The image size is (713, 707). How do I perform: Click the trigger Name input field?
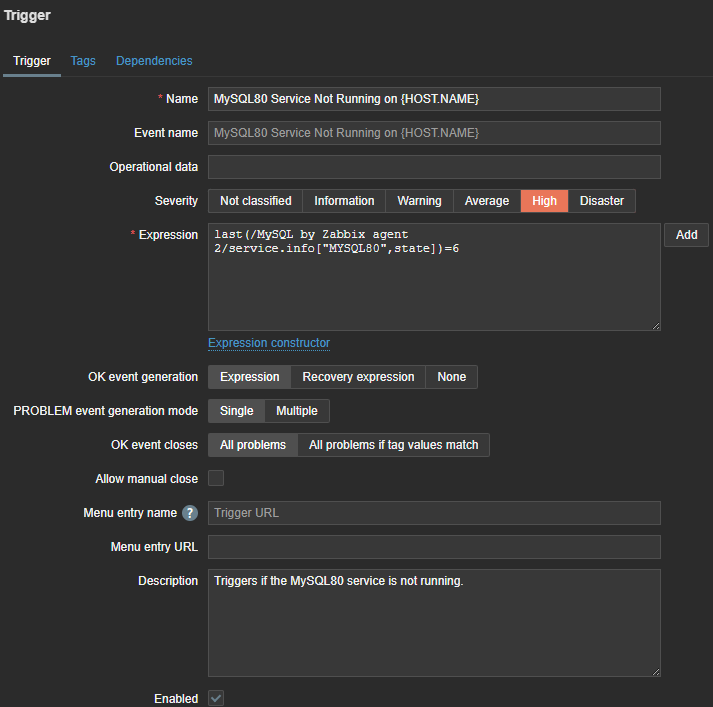click(x=434, y=99)
